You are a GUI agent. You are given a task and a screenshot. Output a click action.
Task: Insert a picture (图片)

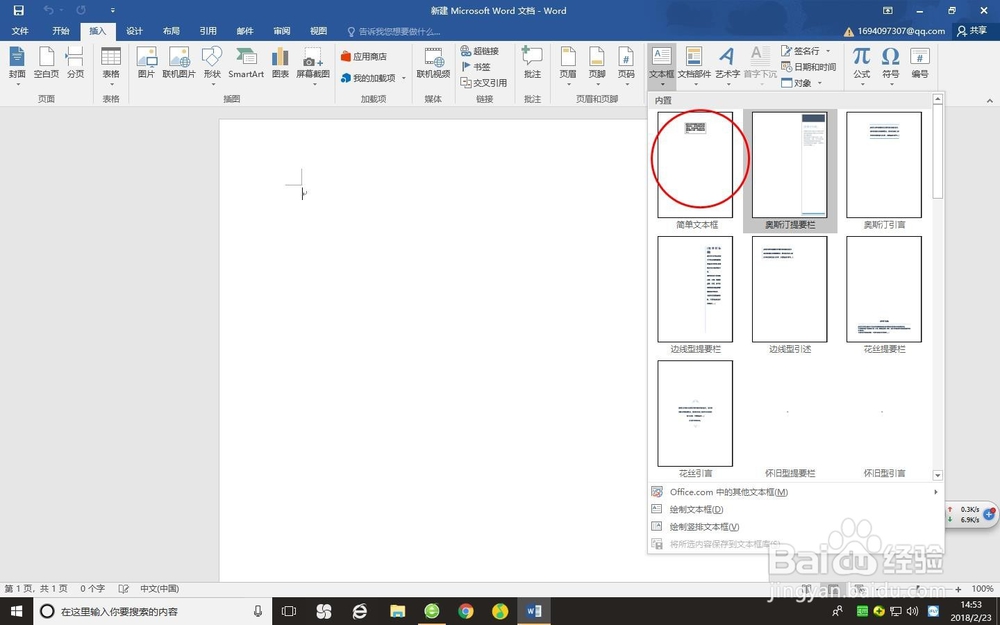pyautogui.click(x=147, y=64)
